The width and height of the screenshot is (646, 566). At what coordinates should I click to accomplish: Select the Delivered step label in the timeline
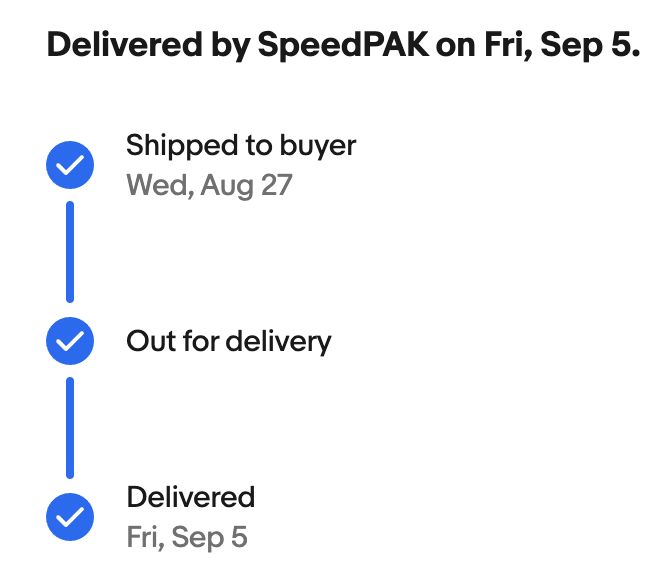(190, 497)
